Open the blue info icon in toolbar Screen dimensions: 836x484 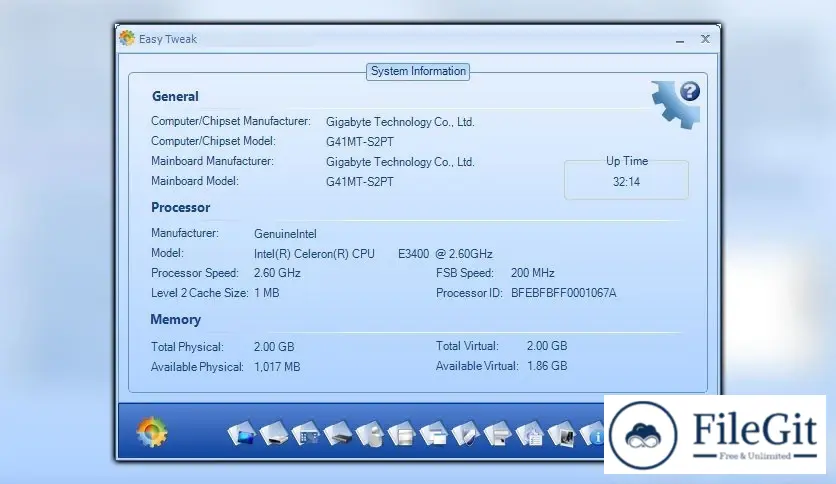tap(592, 433)
